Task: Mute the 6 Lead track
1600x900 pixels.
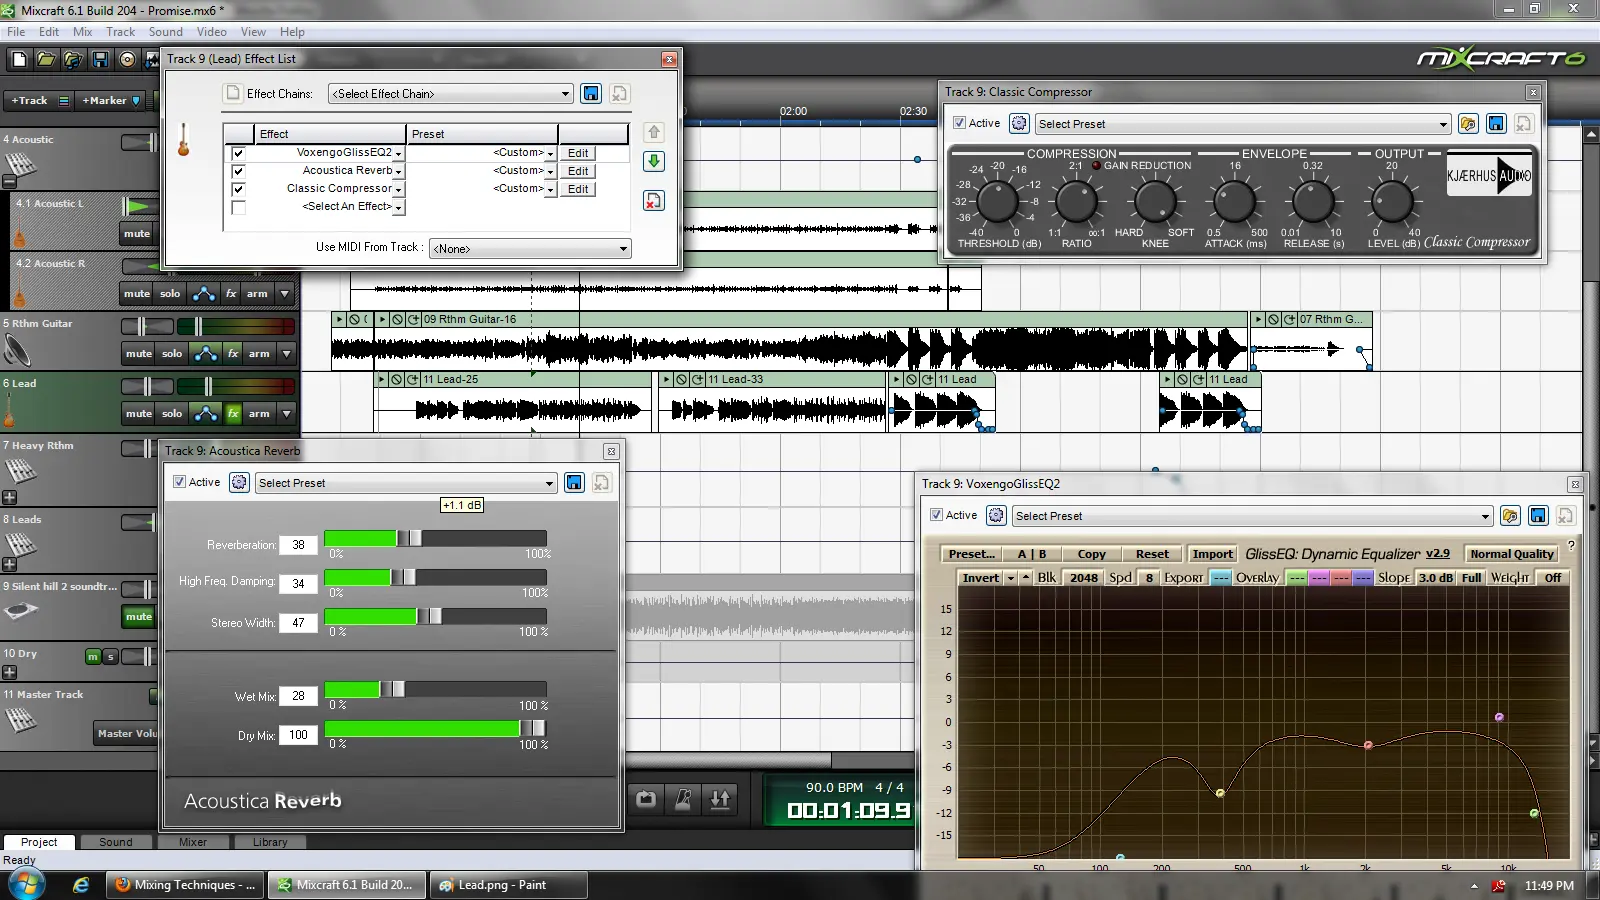Action: (x=139, y=413)
